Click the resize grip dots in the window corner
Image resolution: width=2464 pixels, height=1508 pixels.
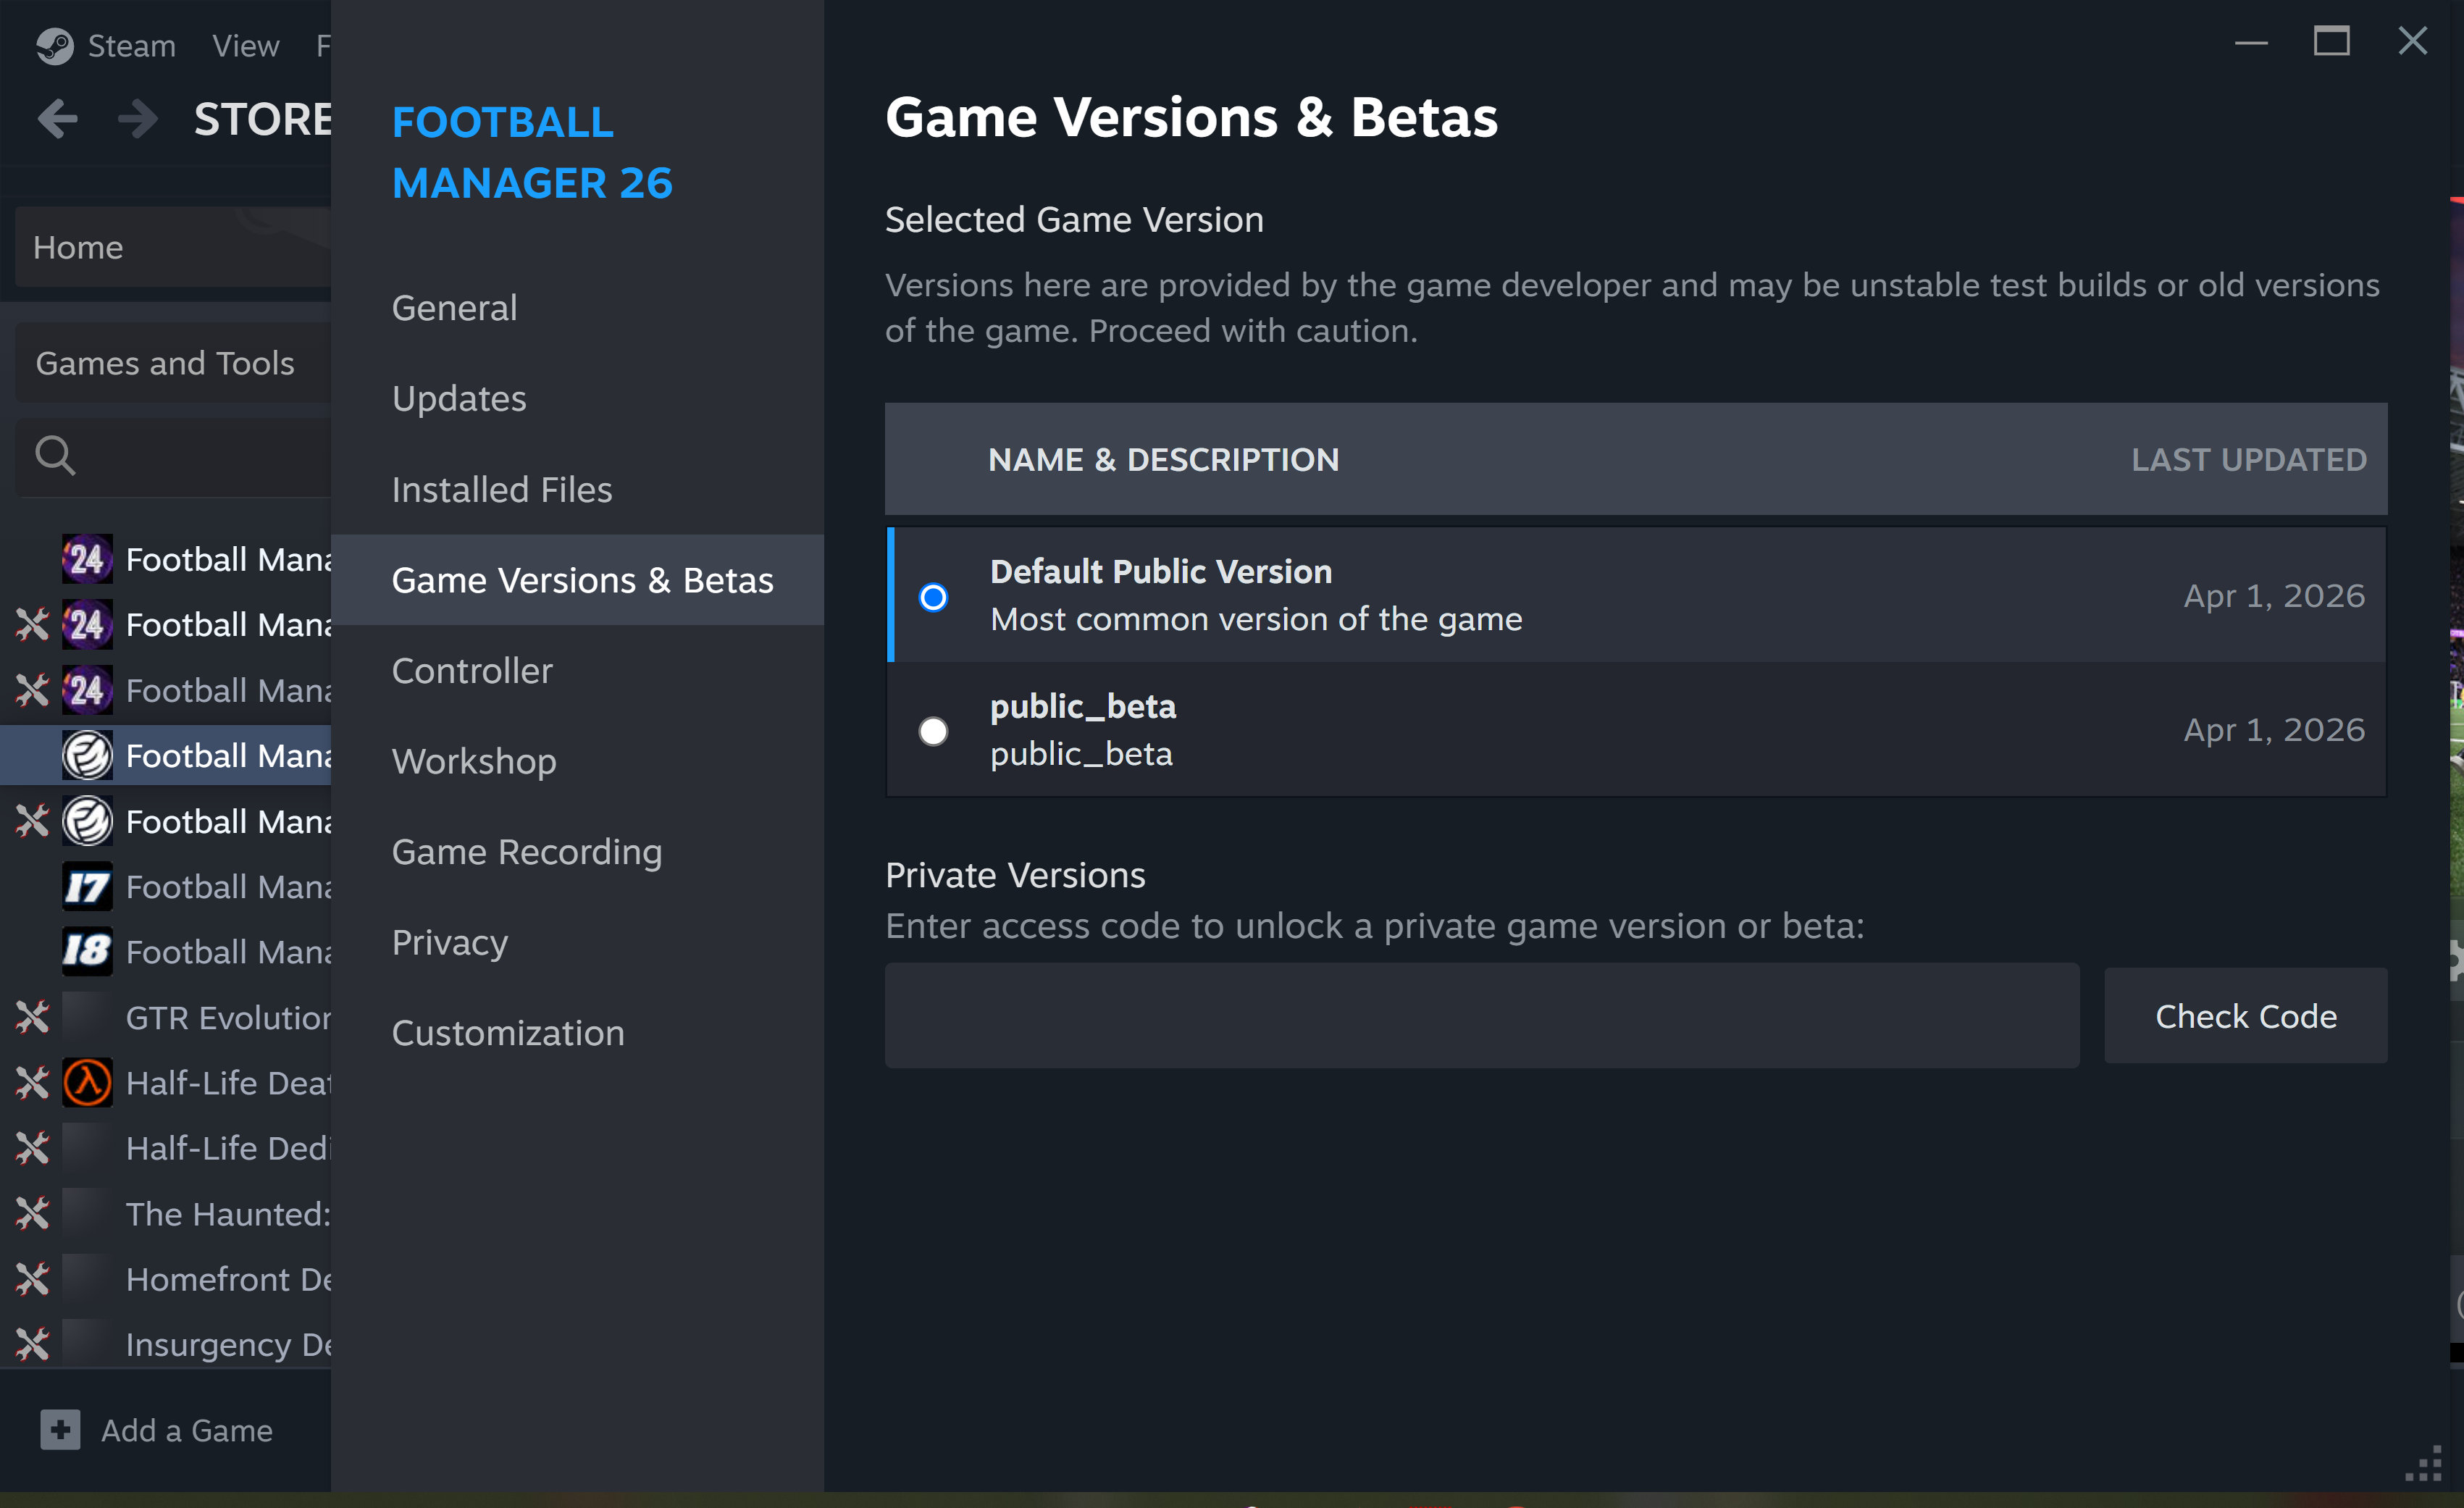(2424, 1464)
